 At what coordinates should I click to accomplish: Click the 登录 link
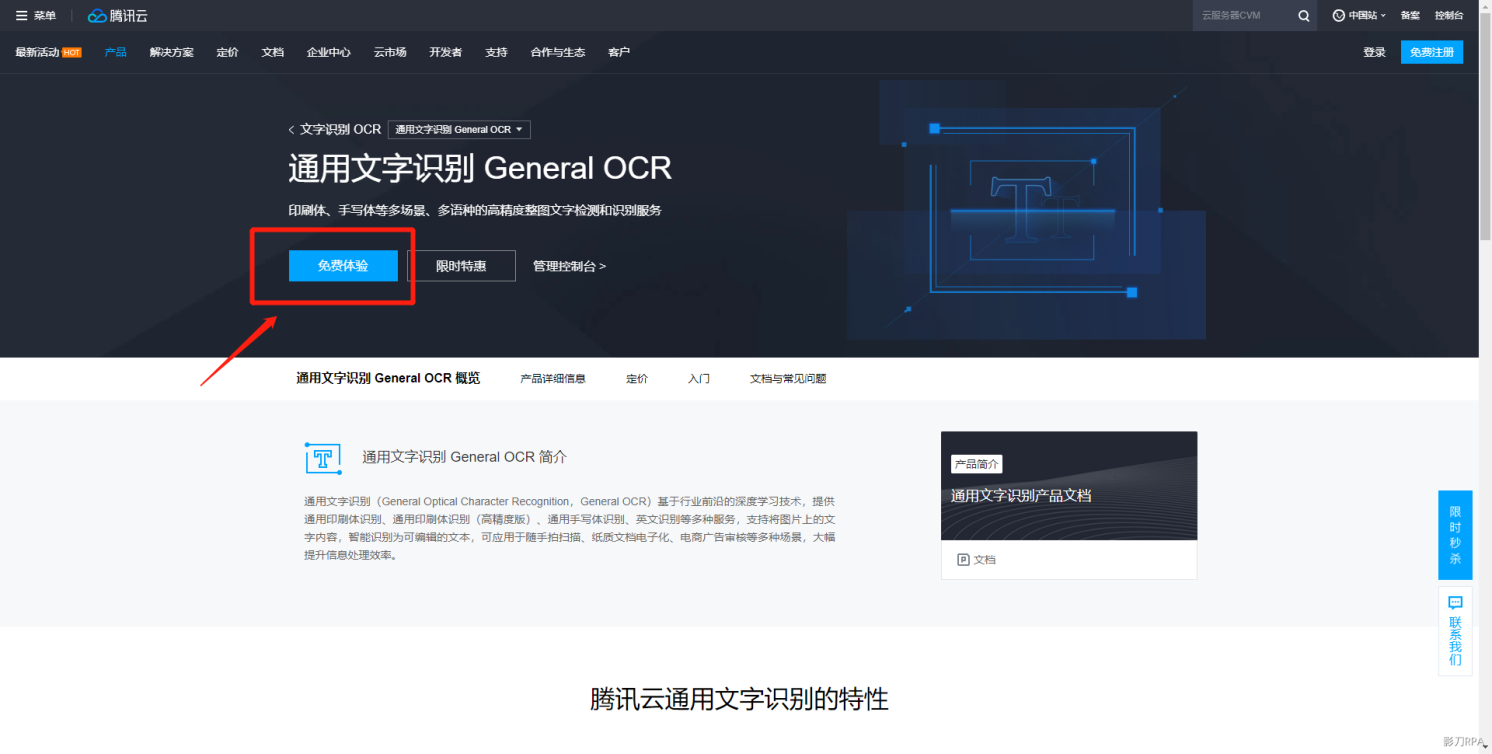[1374, 52]
